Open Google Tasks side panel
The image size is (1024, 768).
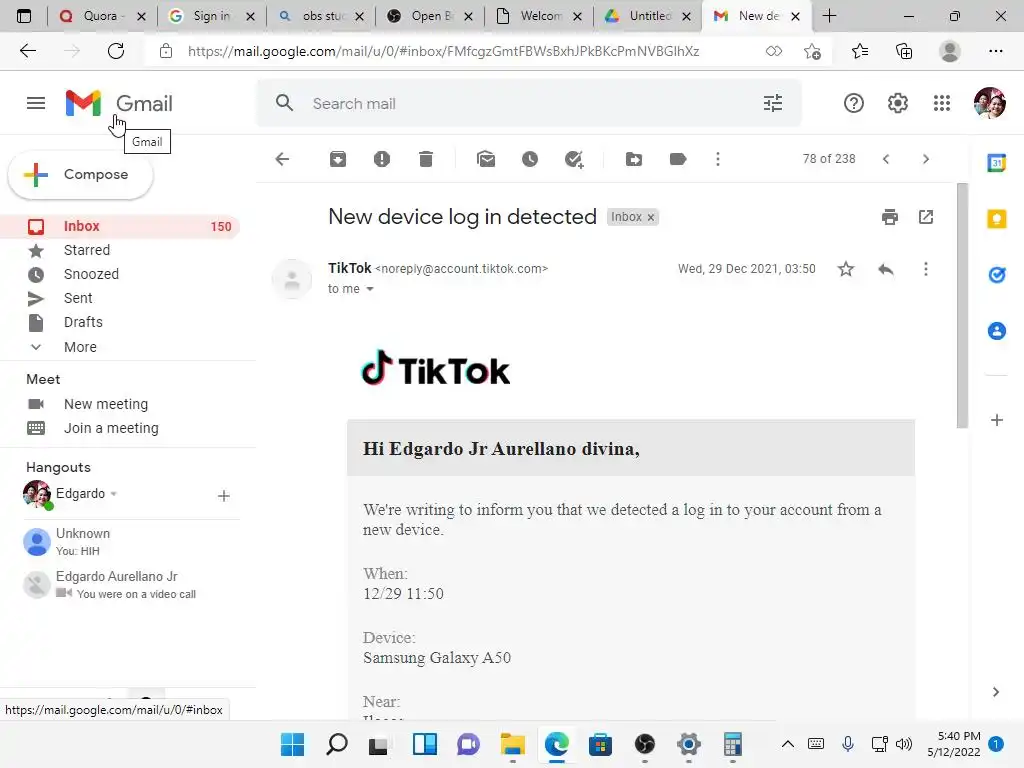(x=997, y=275)
